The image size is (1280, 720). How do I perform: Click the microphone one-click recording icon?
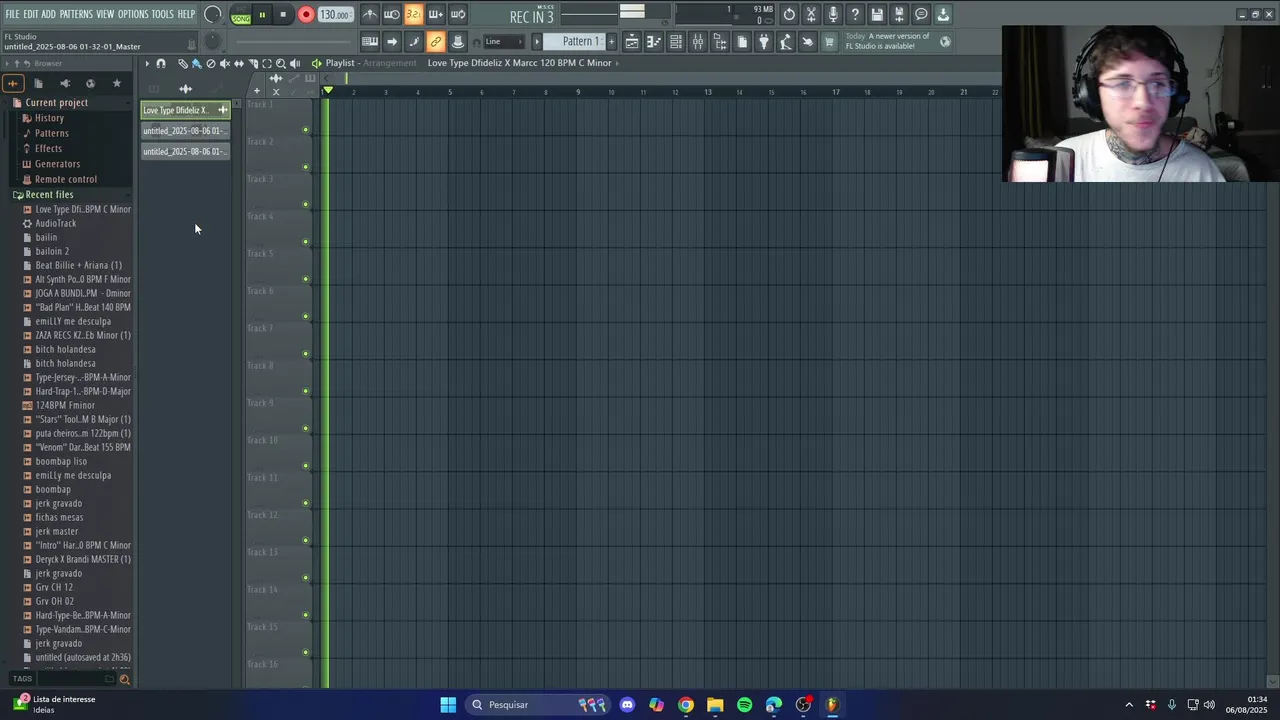pyautogui.click(x=833, y=14)
